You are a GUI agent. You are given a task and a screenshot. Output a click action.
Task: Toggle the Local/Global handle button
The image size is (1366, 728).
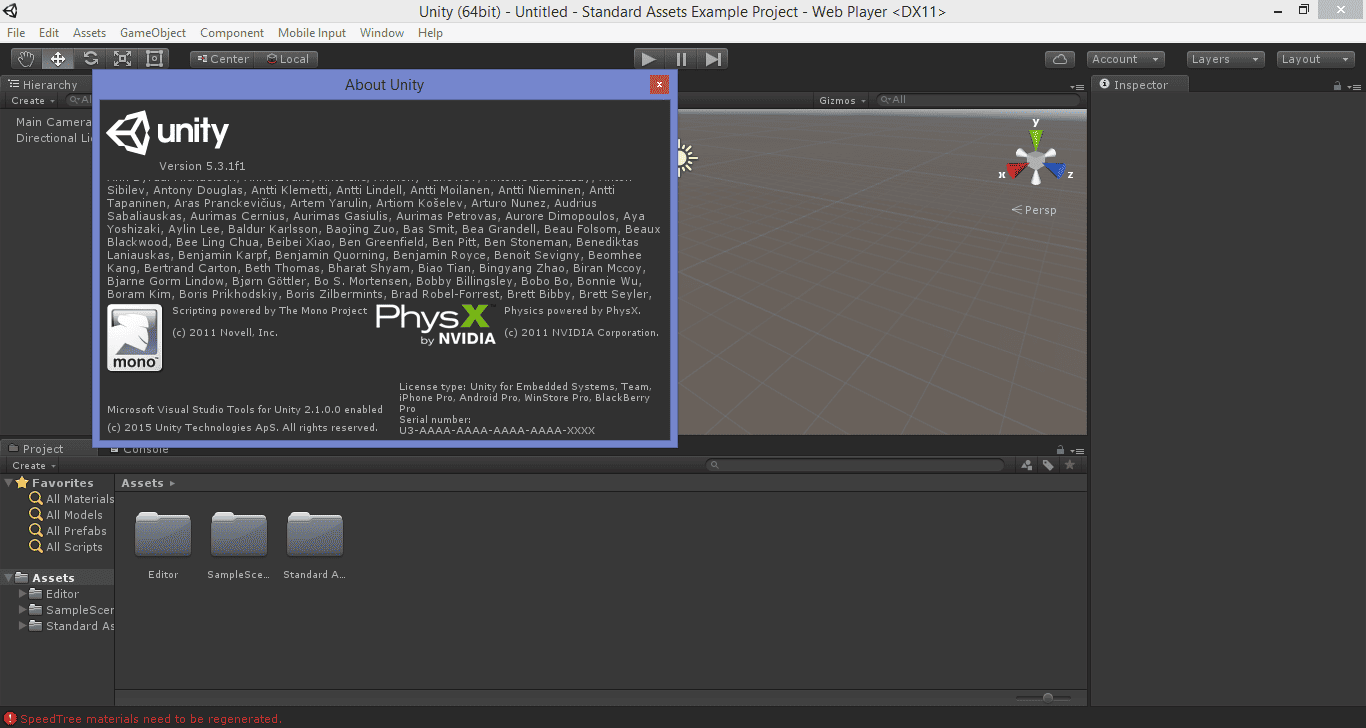pyautogui.click(x=286, y=59)
